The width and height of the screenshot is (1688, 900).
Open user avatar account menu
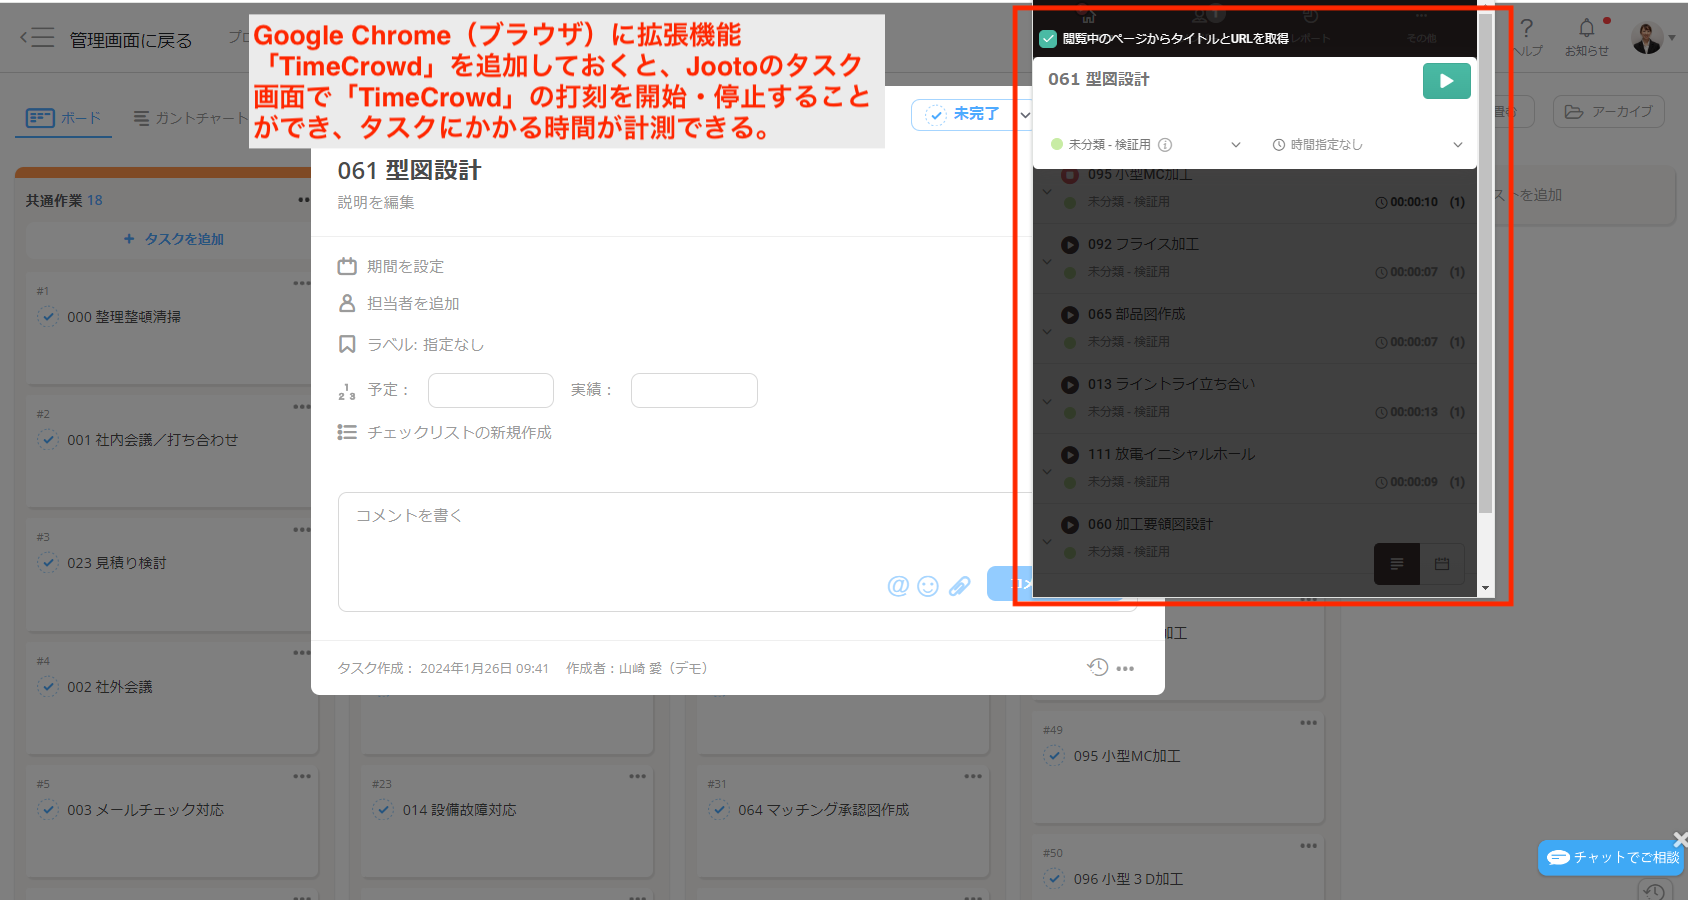click(x=1652, y=38)
